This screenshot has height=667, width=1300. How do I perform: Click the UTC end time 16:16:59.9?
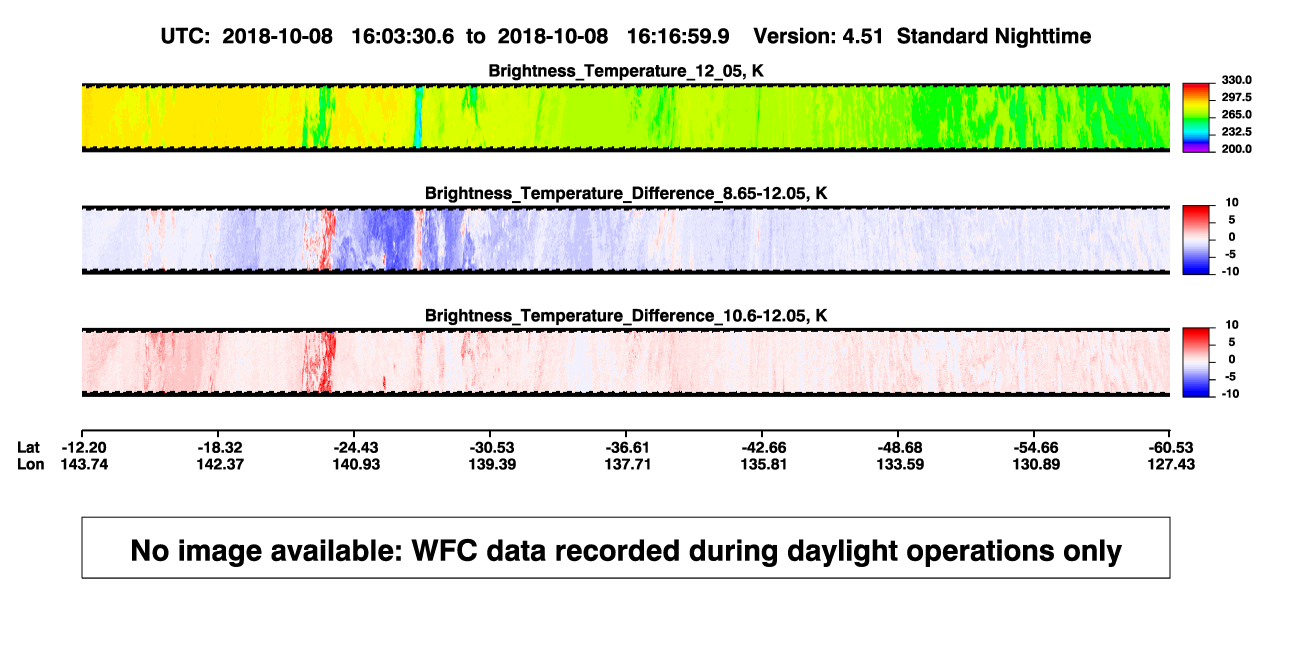[x=677, y=36]
